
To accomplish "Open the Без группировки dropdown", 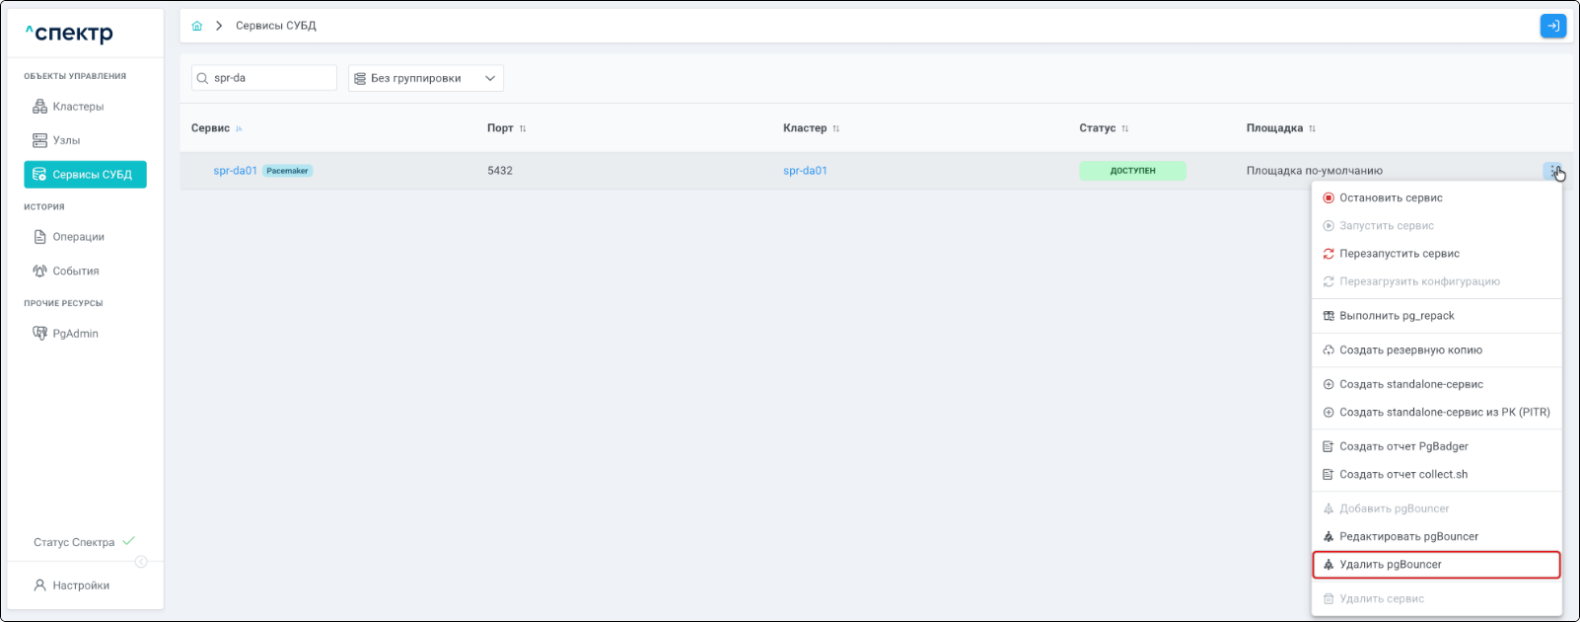I will click(x=425, y=78).
